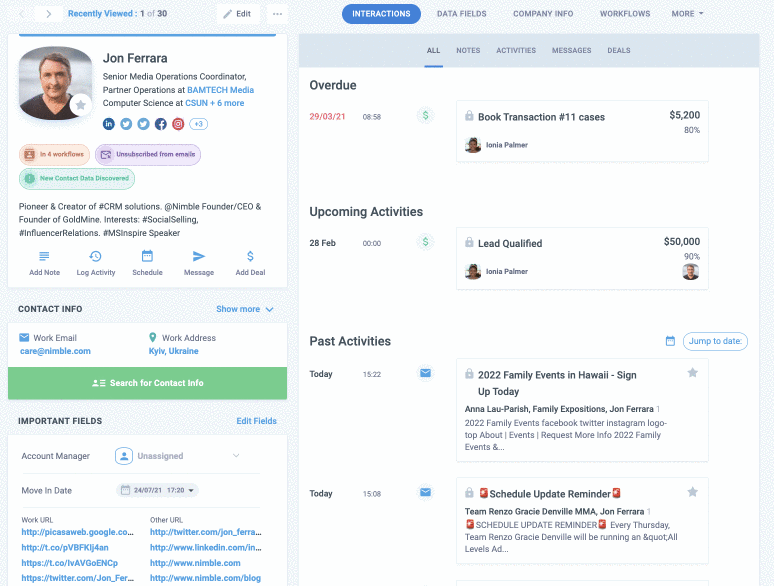
Task: Open the care@nimble.com email link
Action: tap(55, 351)
